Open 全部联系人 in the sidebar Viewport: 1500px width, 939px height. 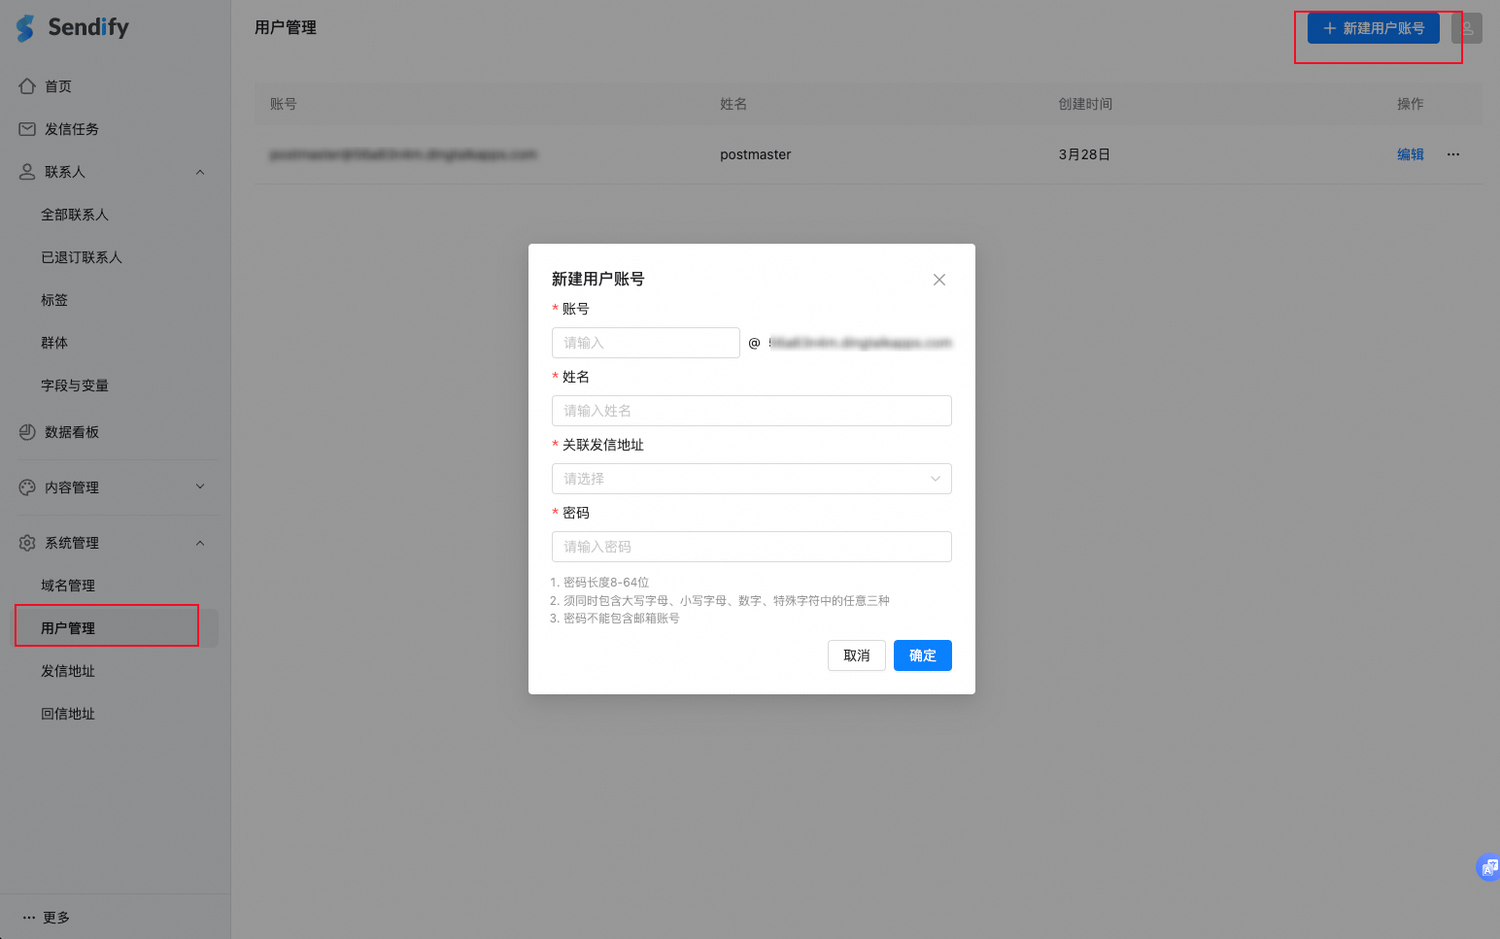pos(75,215)
